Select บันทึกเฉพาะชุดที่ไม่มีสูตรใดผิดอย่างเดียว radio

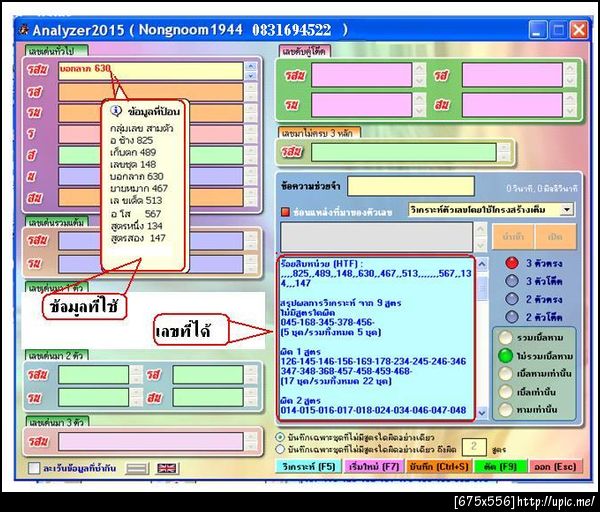[280, 437]
